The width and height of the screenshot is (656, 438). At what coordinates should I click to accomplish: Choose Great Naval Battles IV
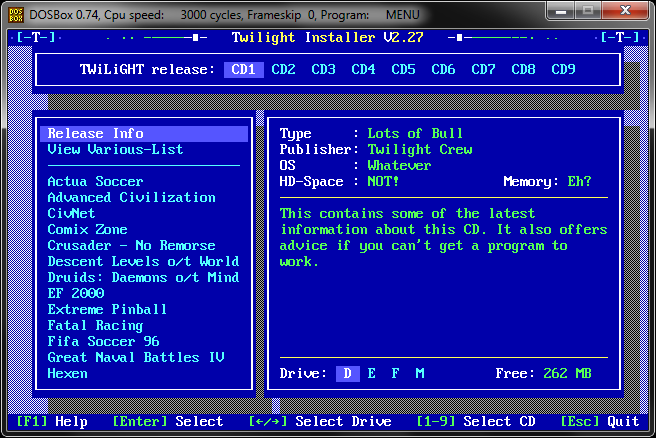point(136,357)
